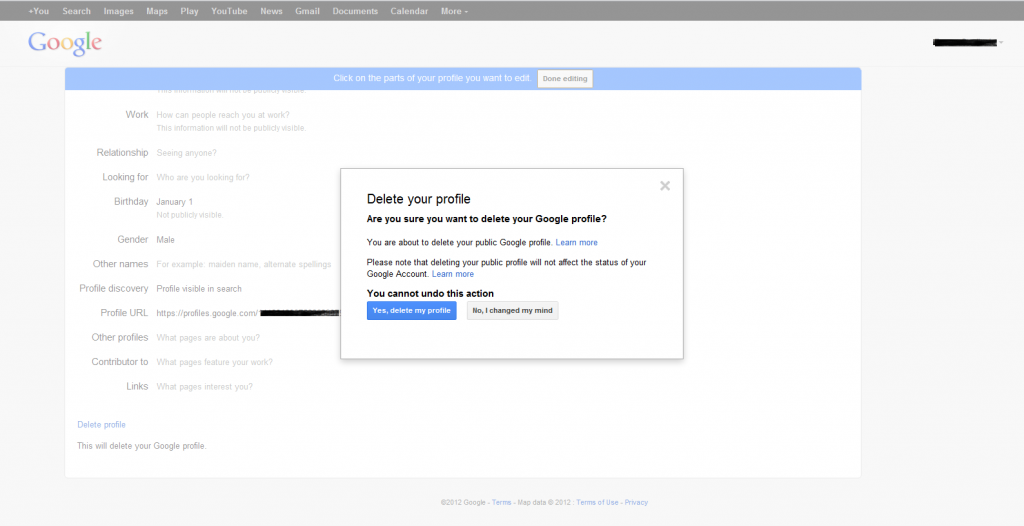Edit Profile discovery 'Profile visible in search'
The width and height of the screenshot is (1024, 526).
pos(199,289)
